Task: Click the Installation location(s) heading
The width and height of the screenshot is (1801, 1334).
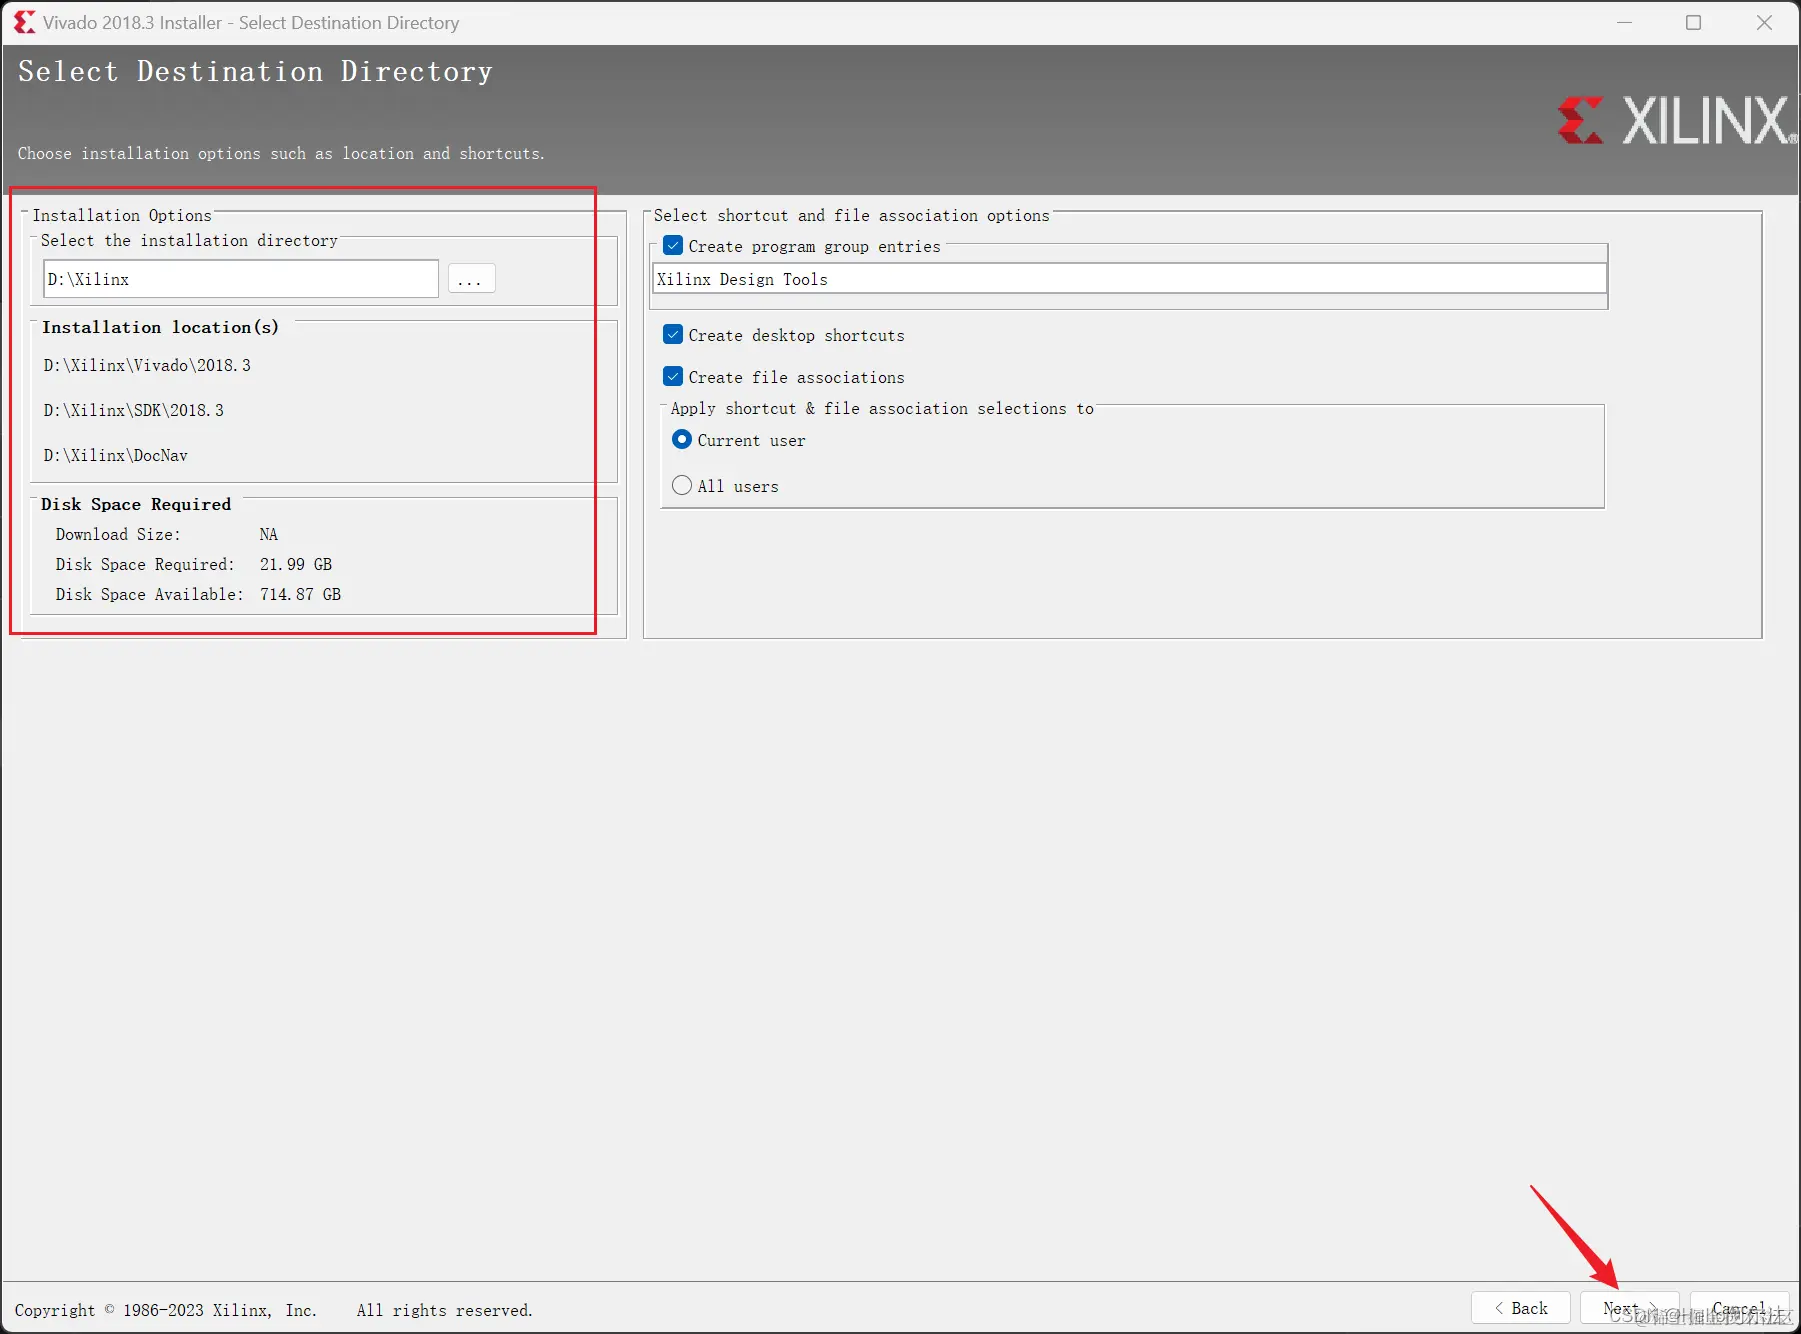Action: (160, 327)
